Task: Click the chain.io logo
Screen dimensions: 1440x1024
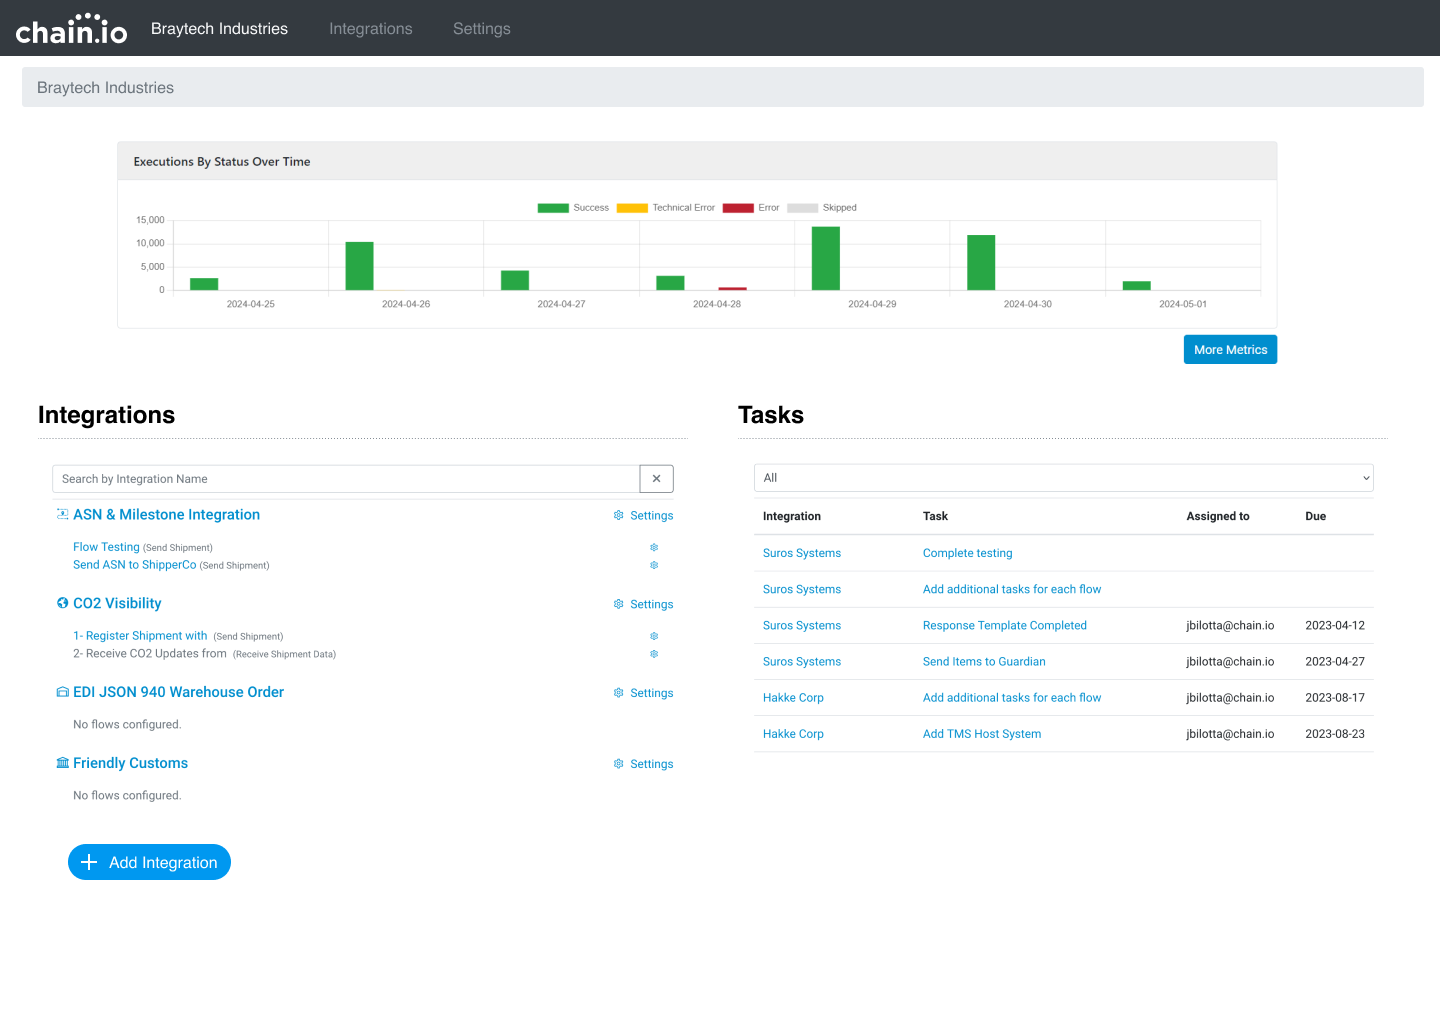Action: [x=71, y=29]
